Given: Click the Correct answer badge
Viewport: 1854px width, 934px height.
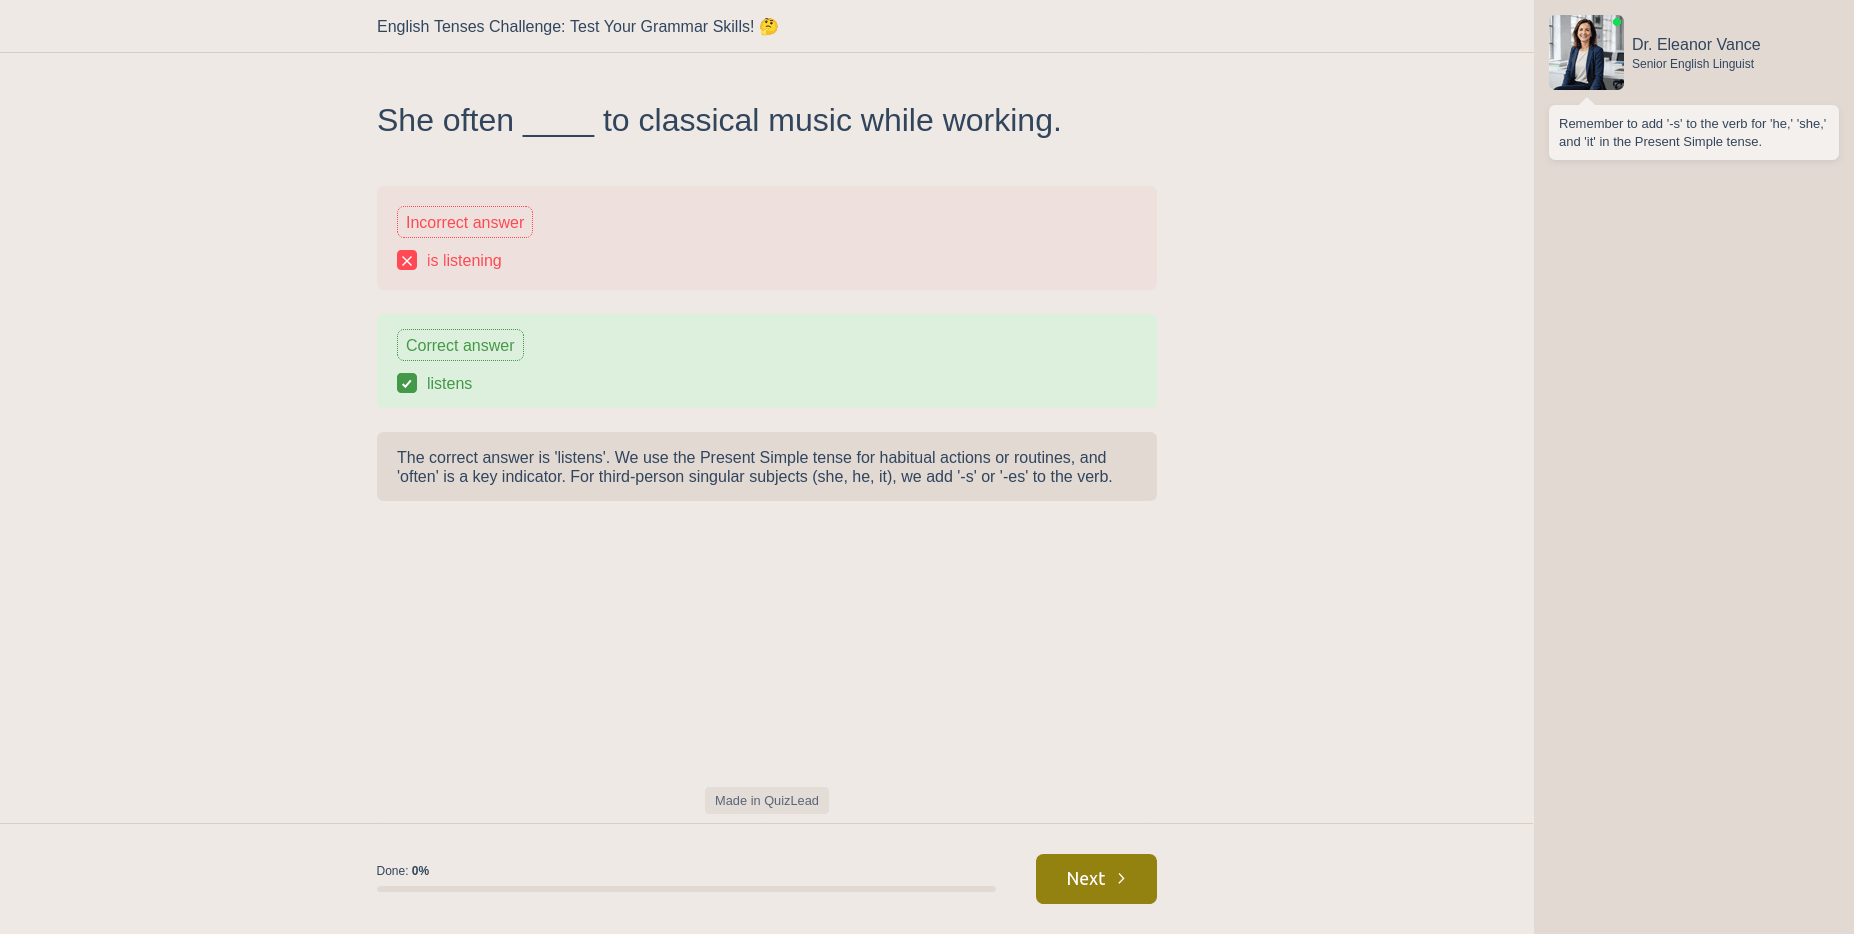Looking at the screenshot, I should click(x=460, y=346).
